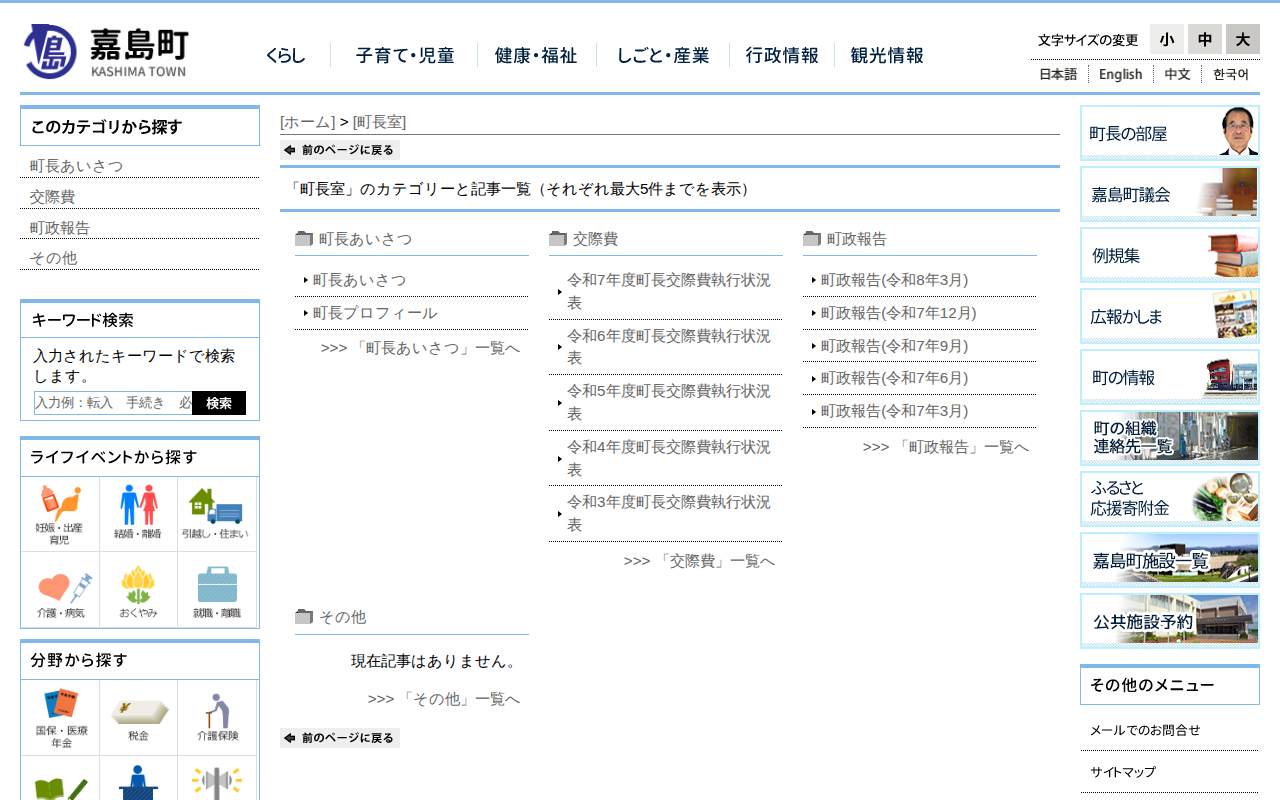Open the 行政情報 navigation menu

click(x=782, y=56)
